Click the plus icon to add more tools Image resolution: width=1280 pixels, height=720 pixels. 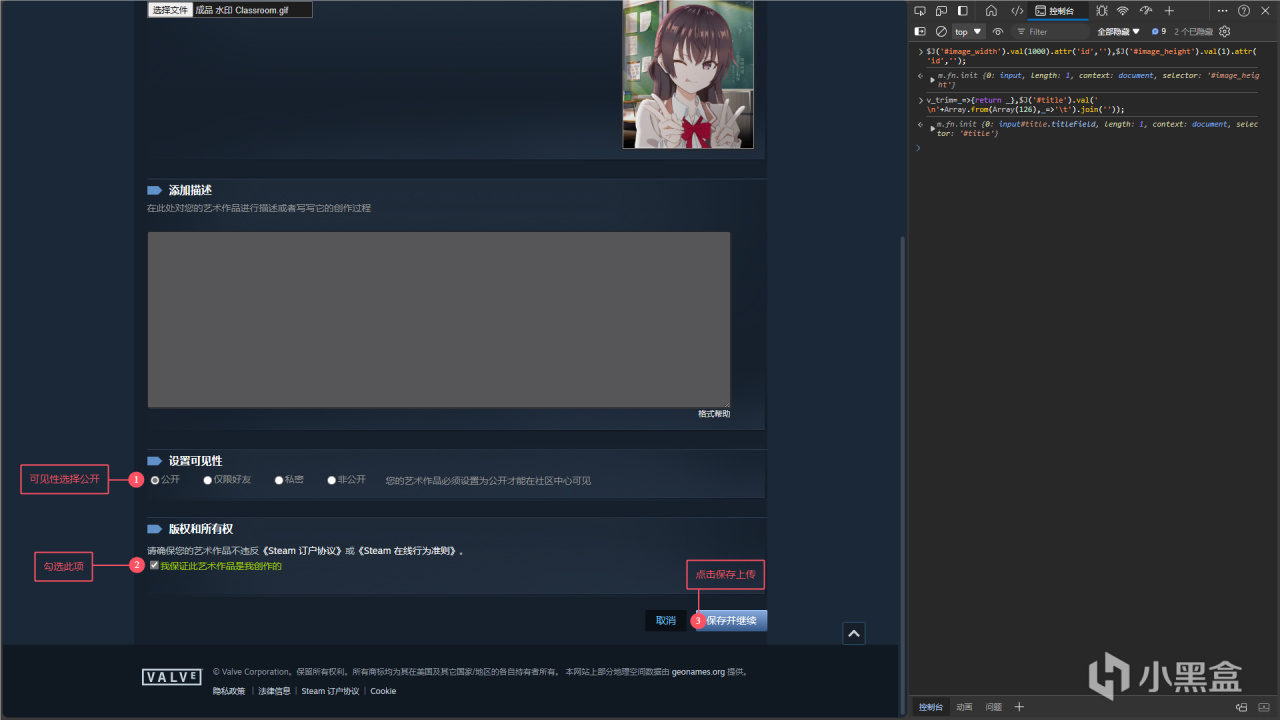(1169, 11)
